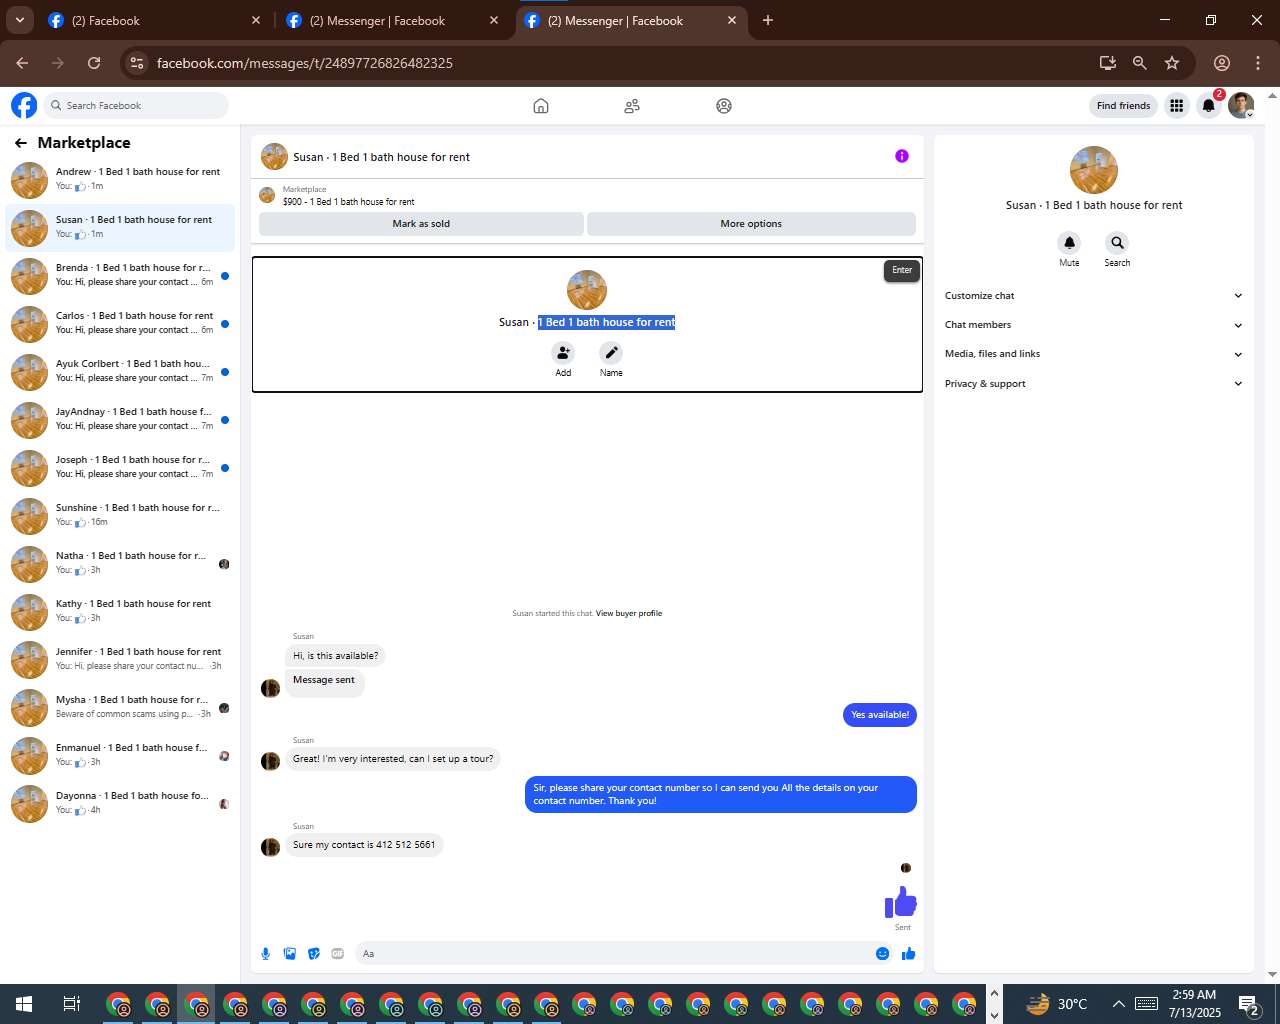Reload the page with the refresh icon
The height and width of the screenshot is (1024, 1280).
pyautogui.click(x=94, y=63)
